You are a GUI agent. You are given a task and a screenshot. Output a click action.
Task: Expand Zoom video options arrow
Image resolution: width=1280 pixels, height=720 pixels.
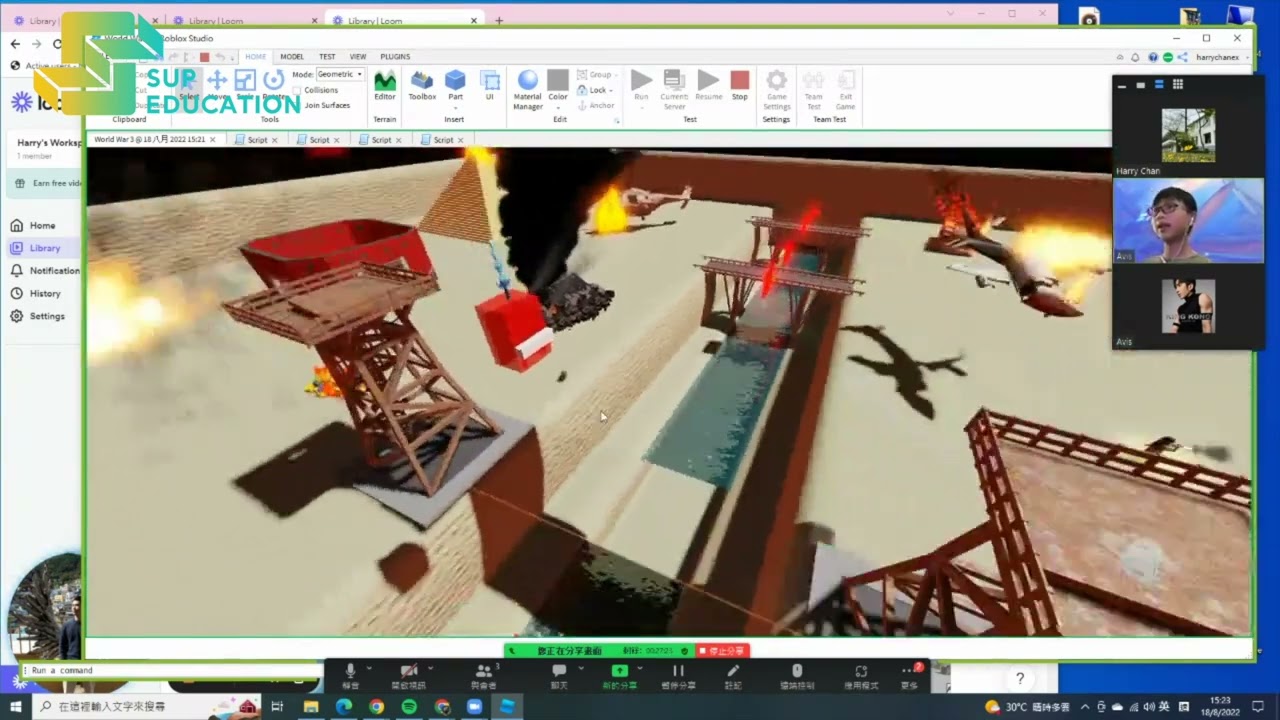[x=431, y=668]
